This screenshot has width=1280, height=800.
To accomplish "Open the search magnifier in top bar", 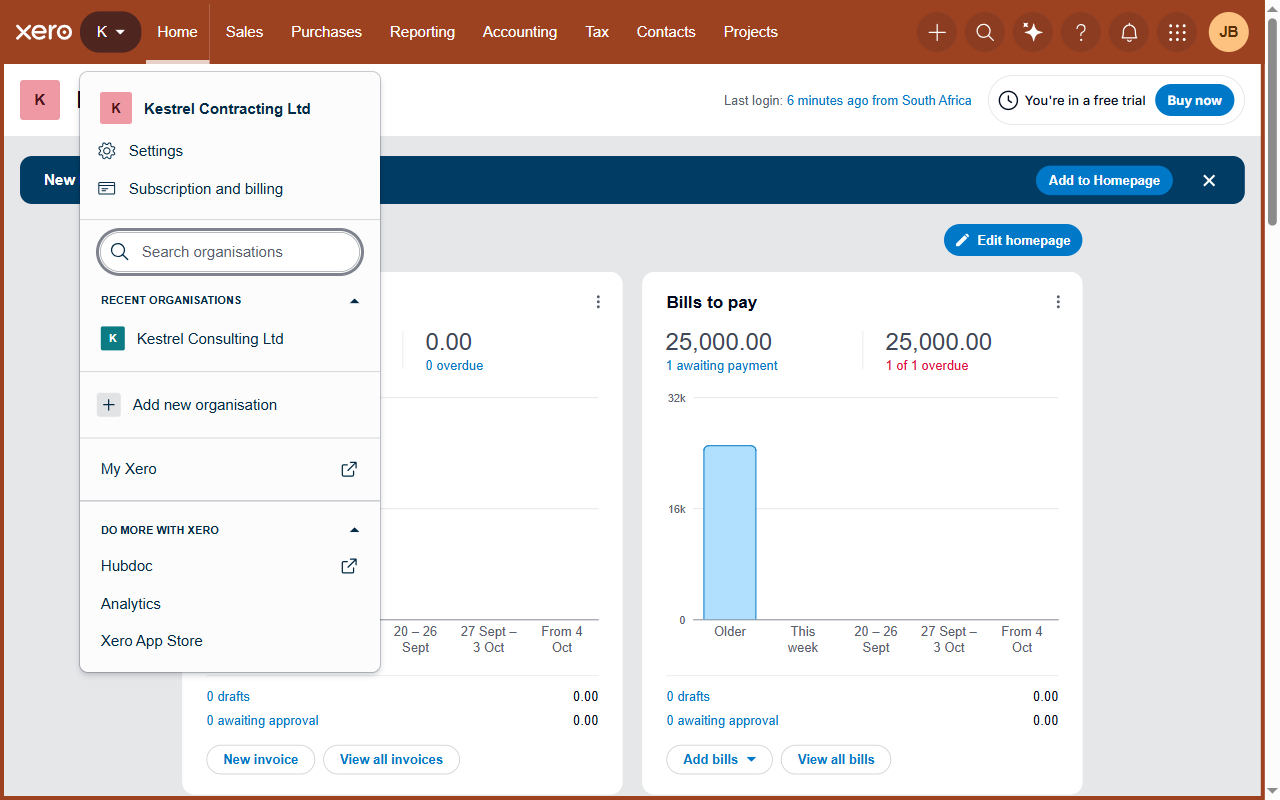I will tap(985, 32).
